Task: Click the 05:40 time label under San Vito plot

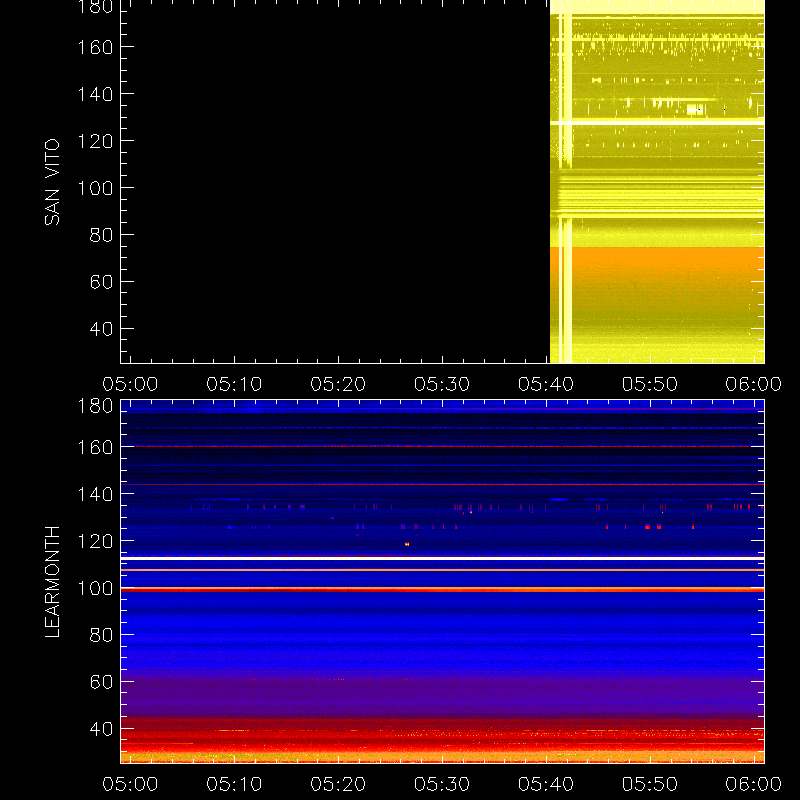Action: [x=546, y=384]
